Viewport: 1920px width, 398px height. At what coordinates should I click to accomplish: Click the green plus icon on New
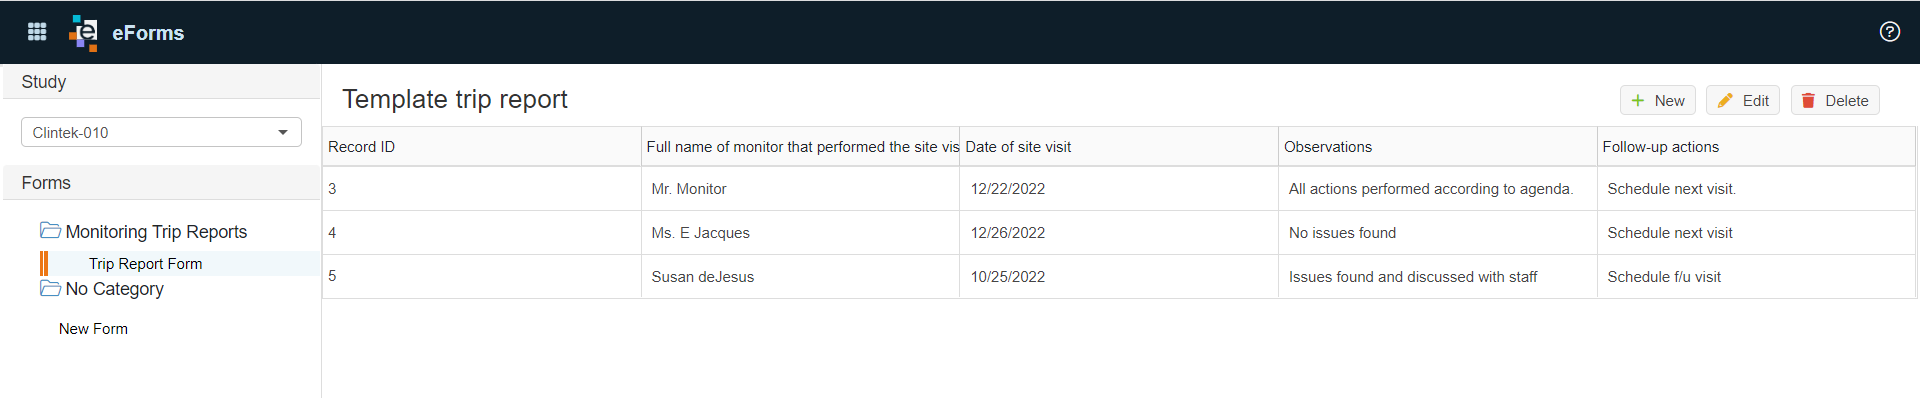1638,101
